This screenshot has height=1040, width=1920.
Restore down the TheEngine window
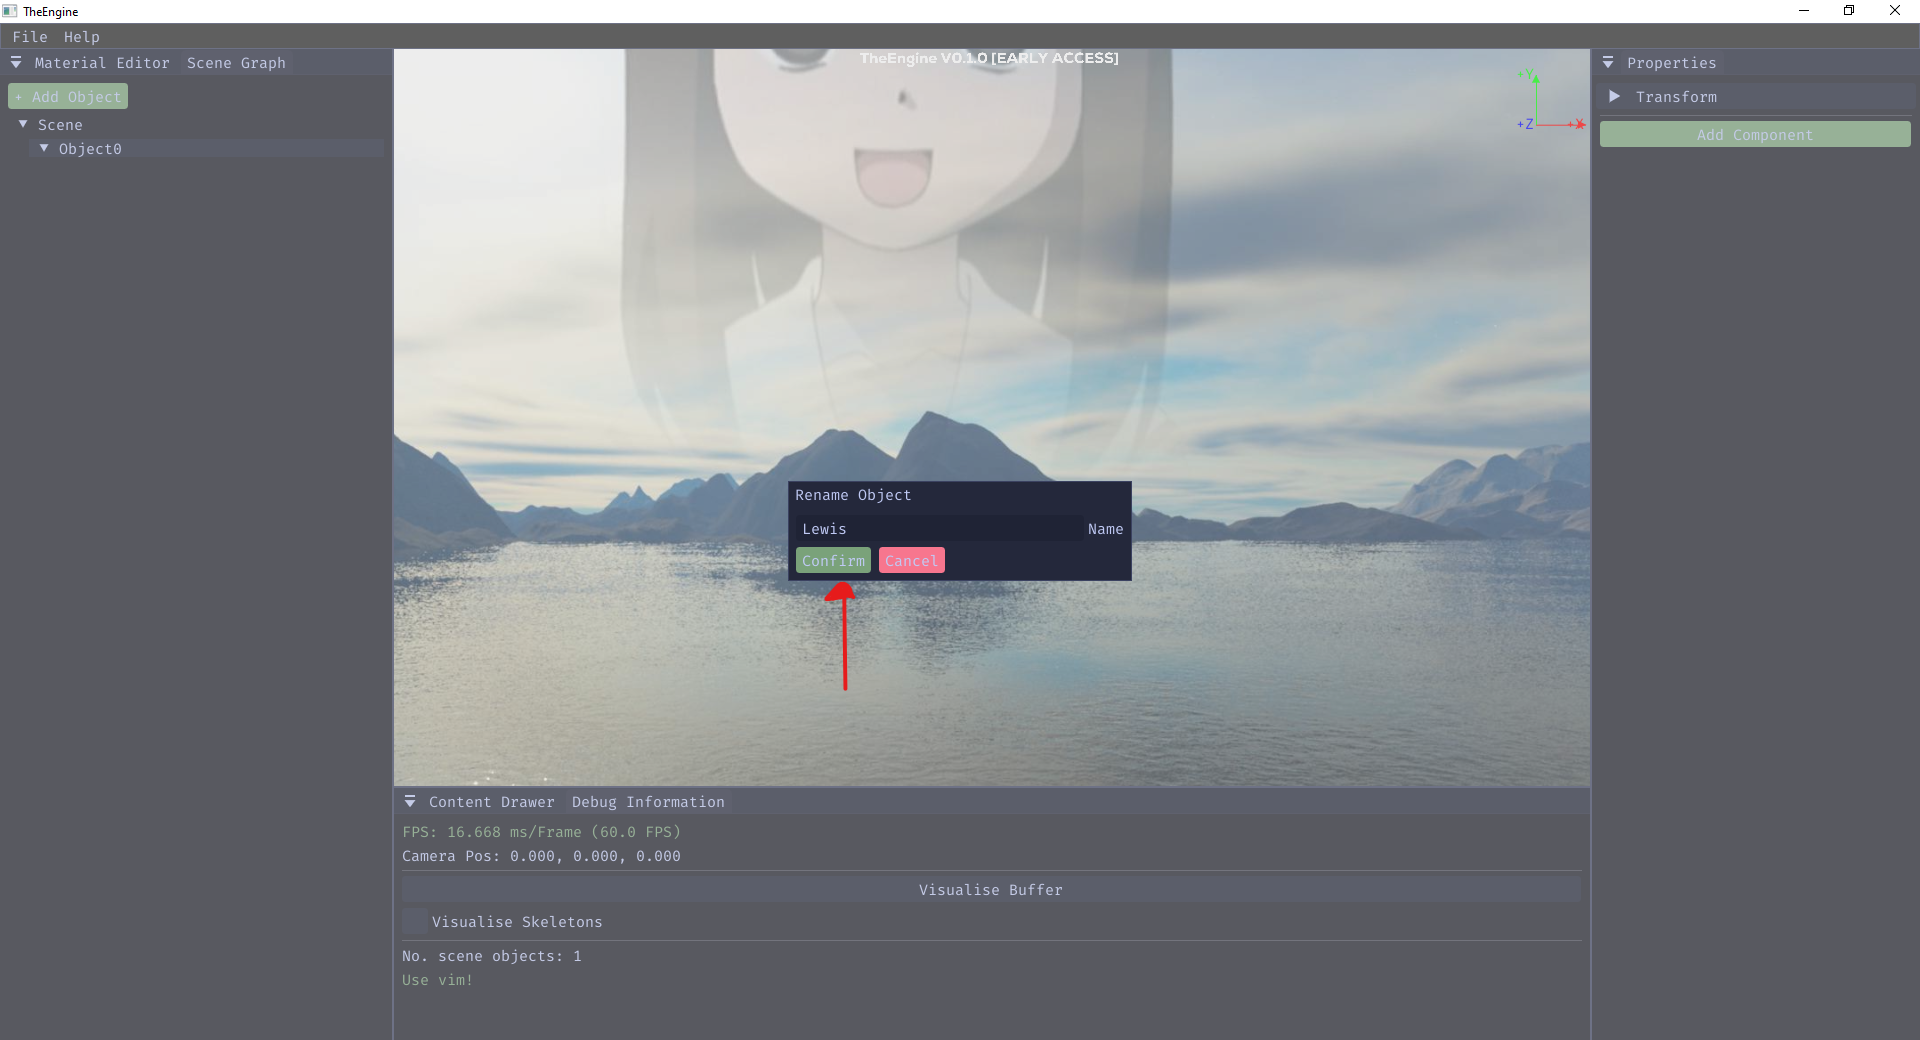coord(1849,11)
